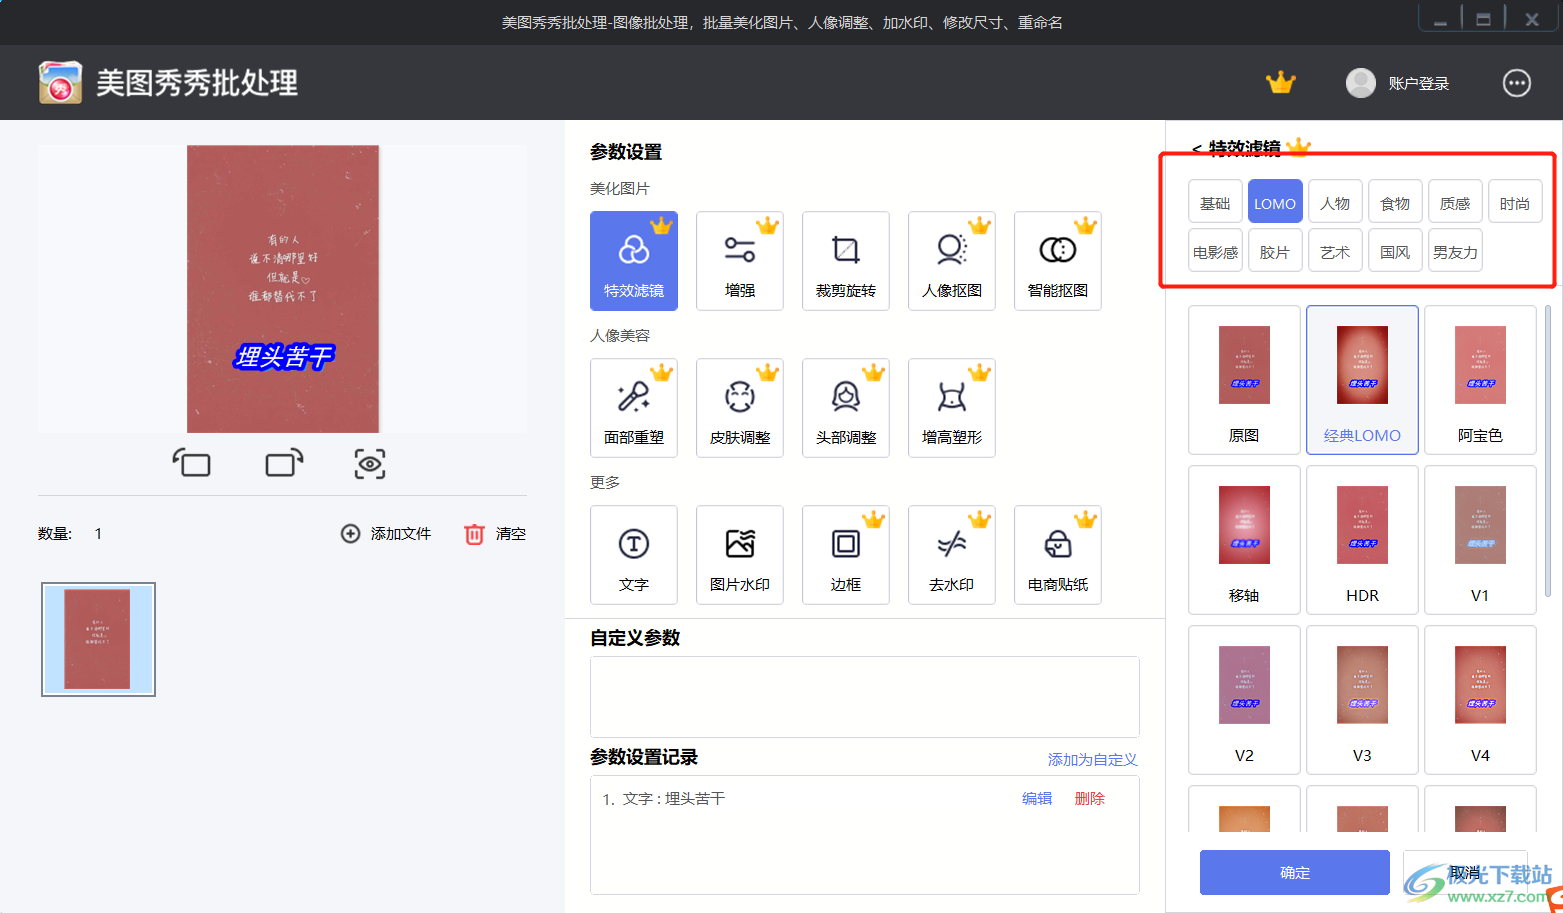The width and height of the screenshot is (1563, 913).
Task: Click 添加文件 to add files
Action: coord(386,534)
